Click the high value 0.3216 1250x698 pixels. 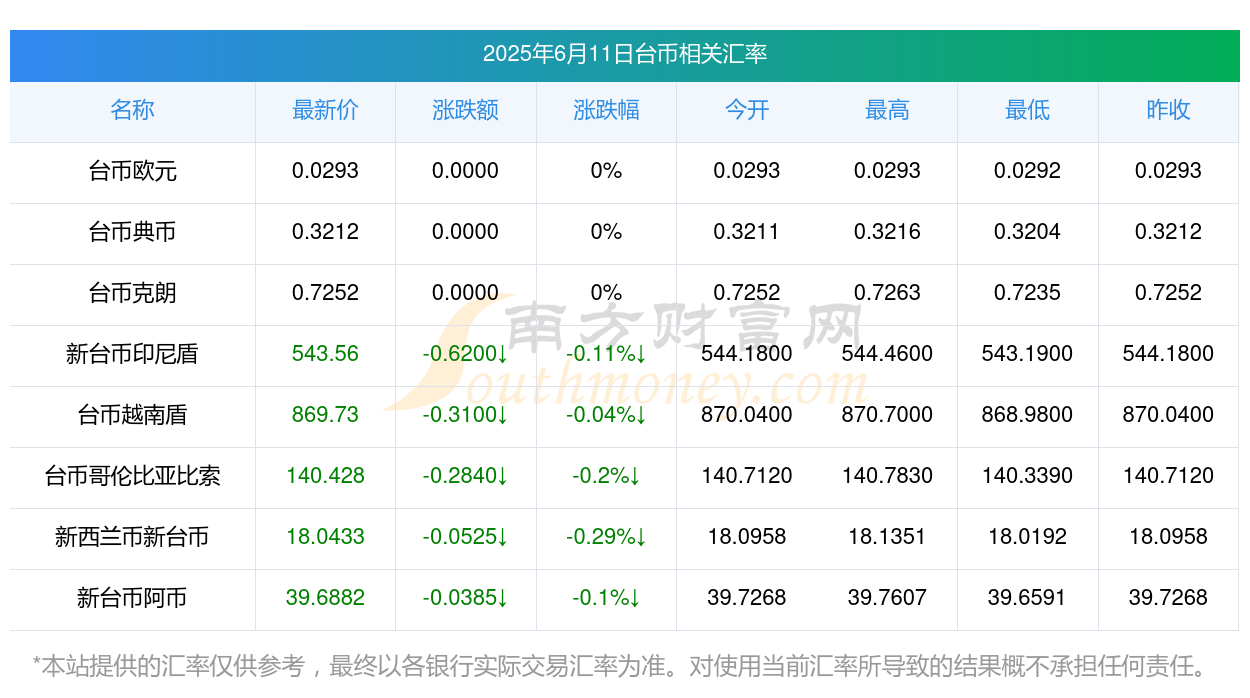pos(887,232)
